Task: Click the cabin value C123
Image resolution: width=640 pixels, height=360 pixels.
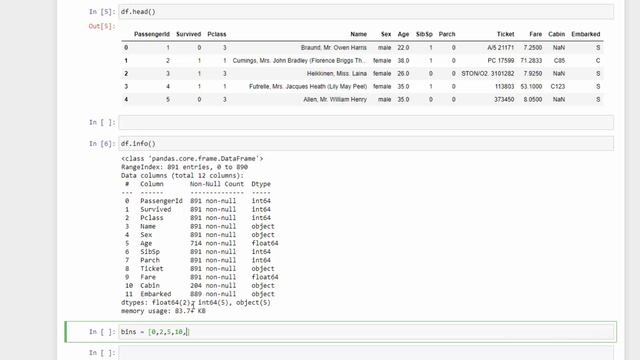Action: 558,87
